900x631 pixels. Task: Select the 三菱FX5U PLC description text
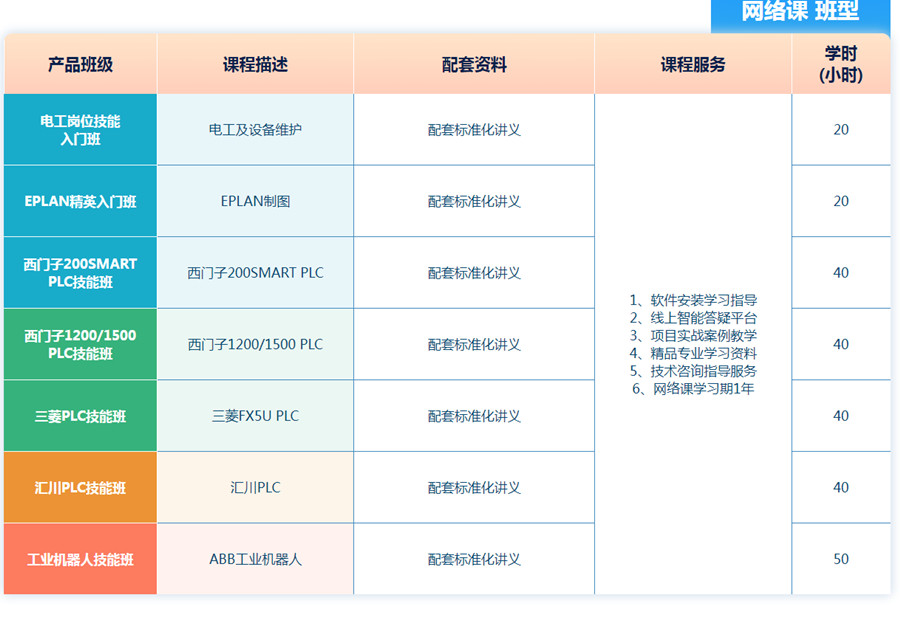click(x=255, y=416)
